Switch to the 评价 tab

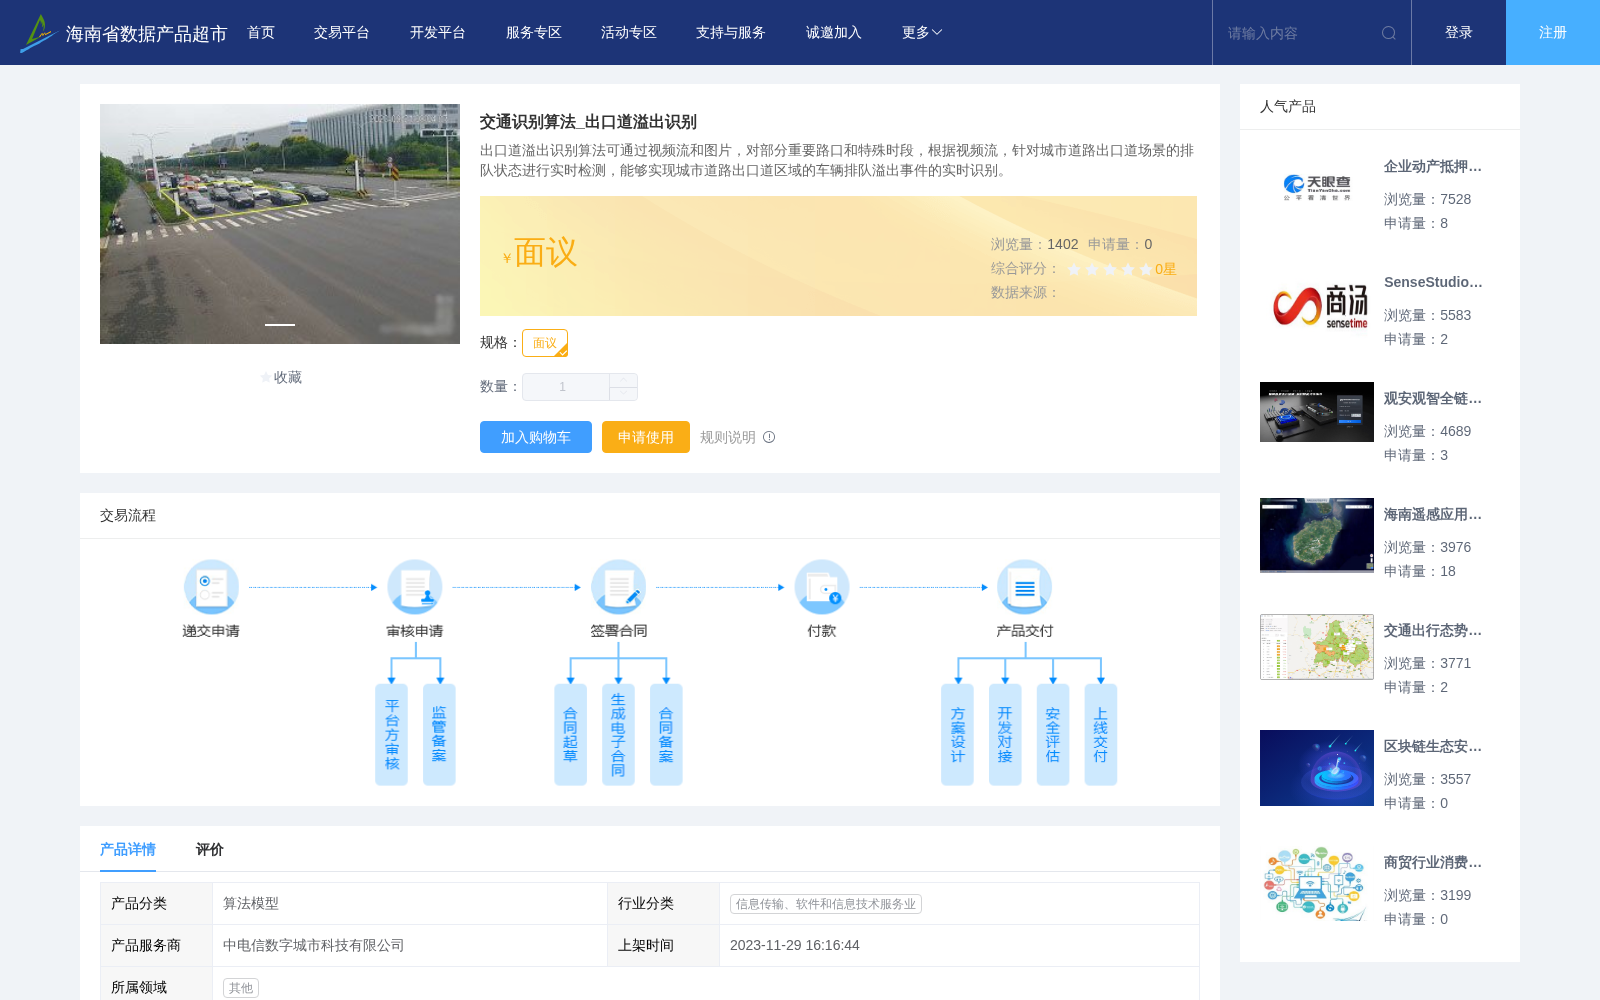[x=210, y=849]
